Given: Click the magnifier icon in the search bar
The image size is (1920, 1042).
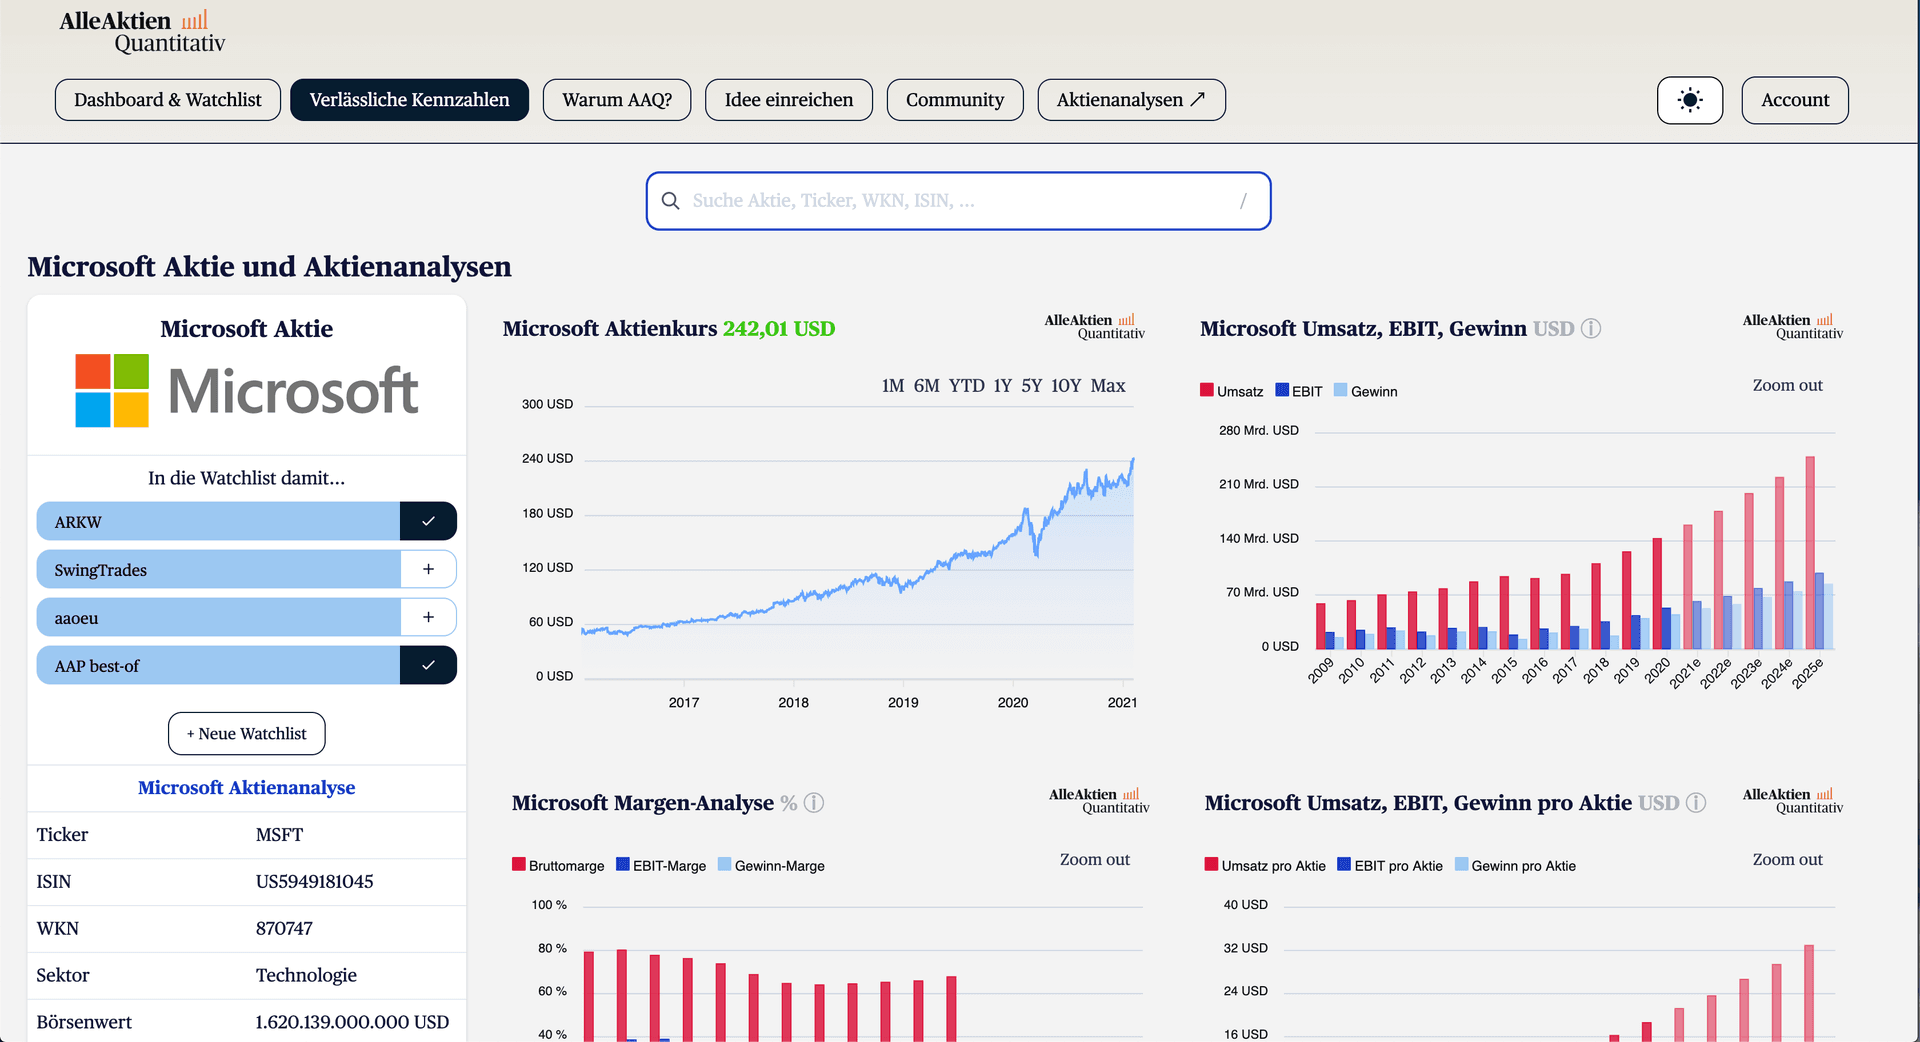Looking at the screenshot, I should pos(671,201).
